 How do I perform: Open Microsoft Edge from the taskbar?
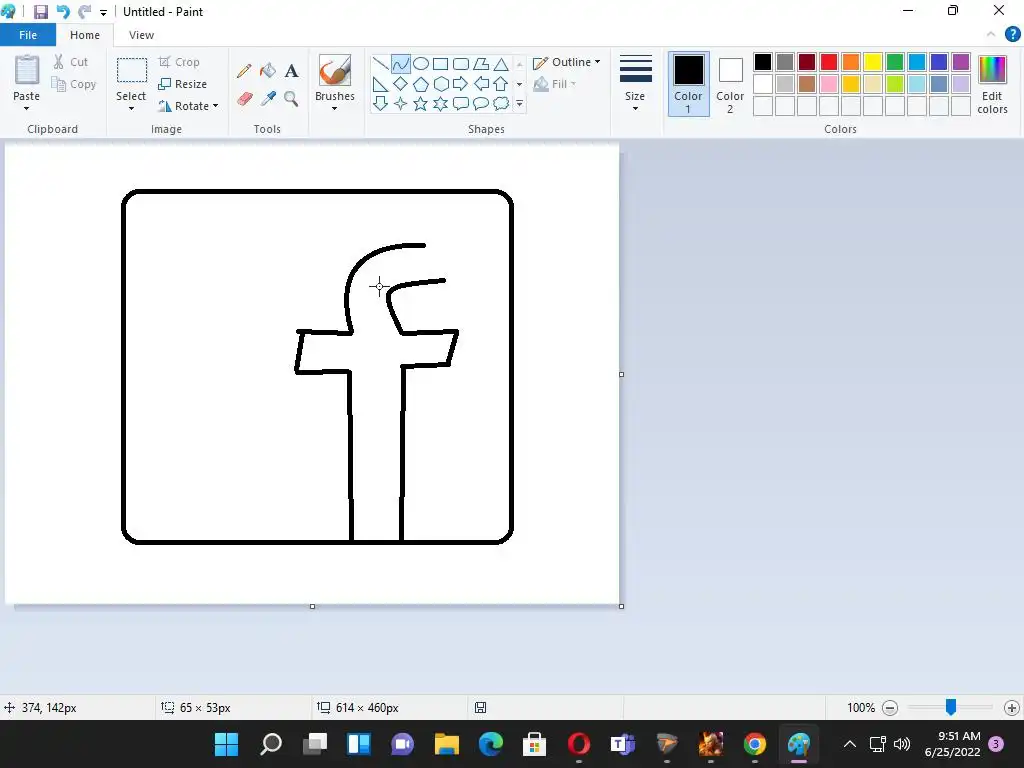[x=490, y=744]
